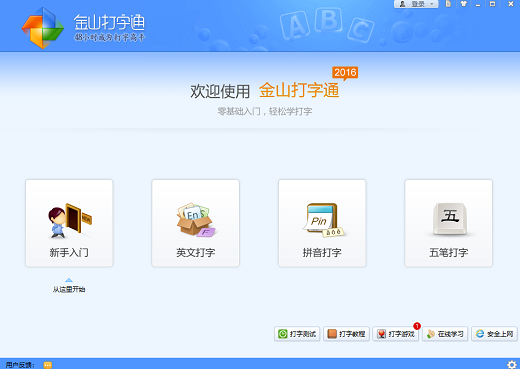
Task: Open 安全上网 safe browsing
Action: coord(494,334)
